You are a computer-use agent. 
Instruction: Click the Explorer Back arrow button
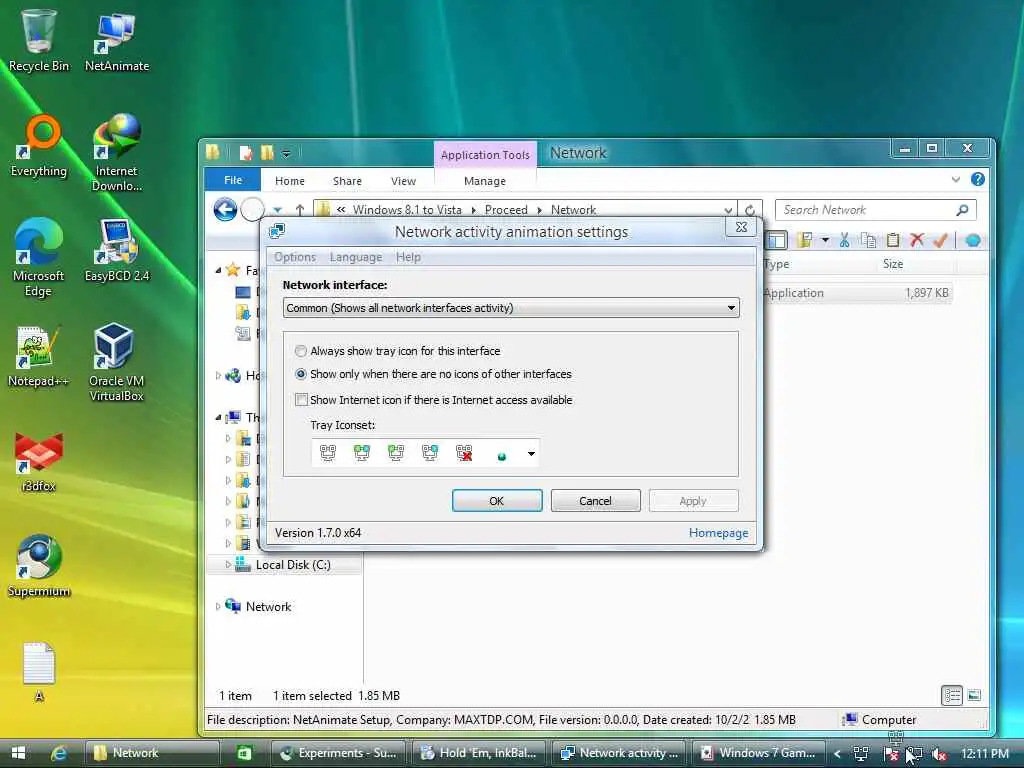(225, 210)
